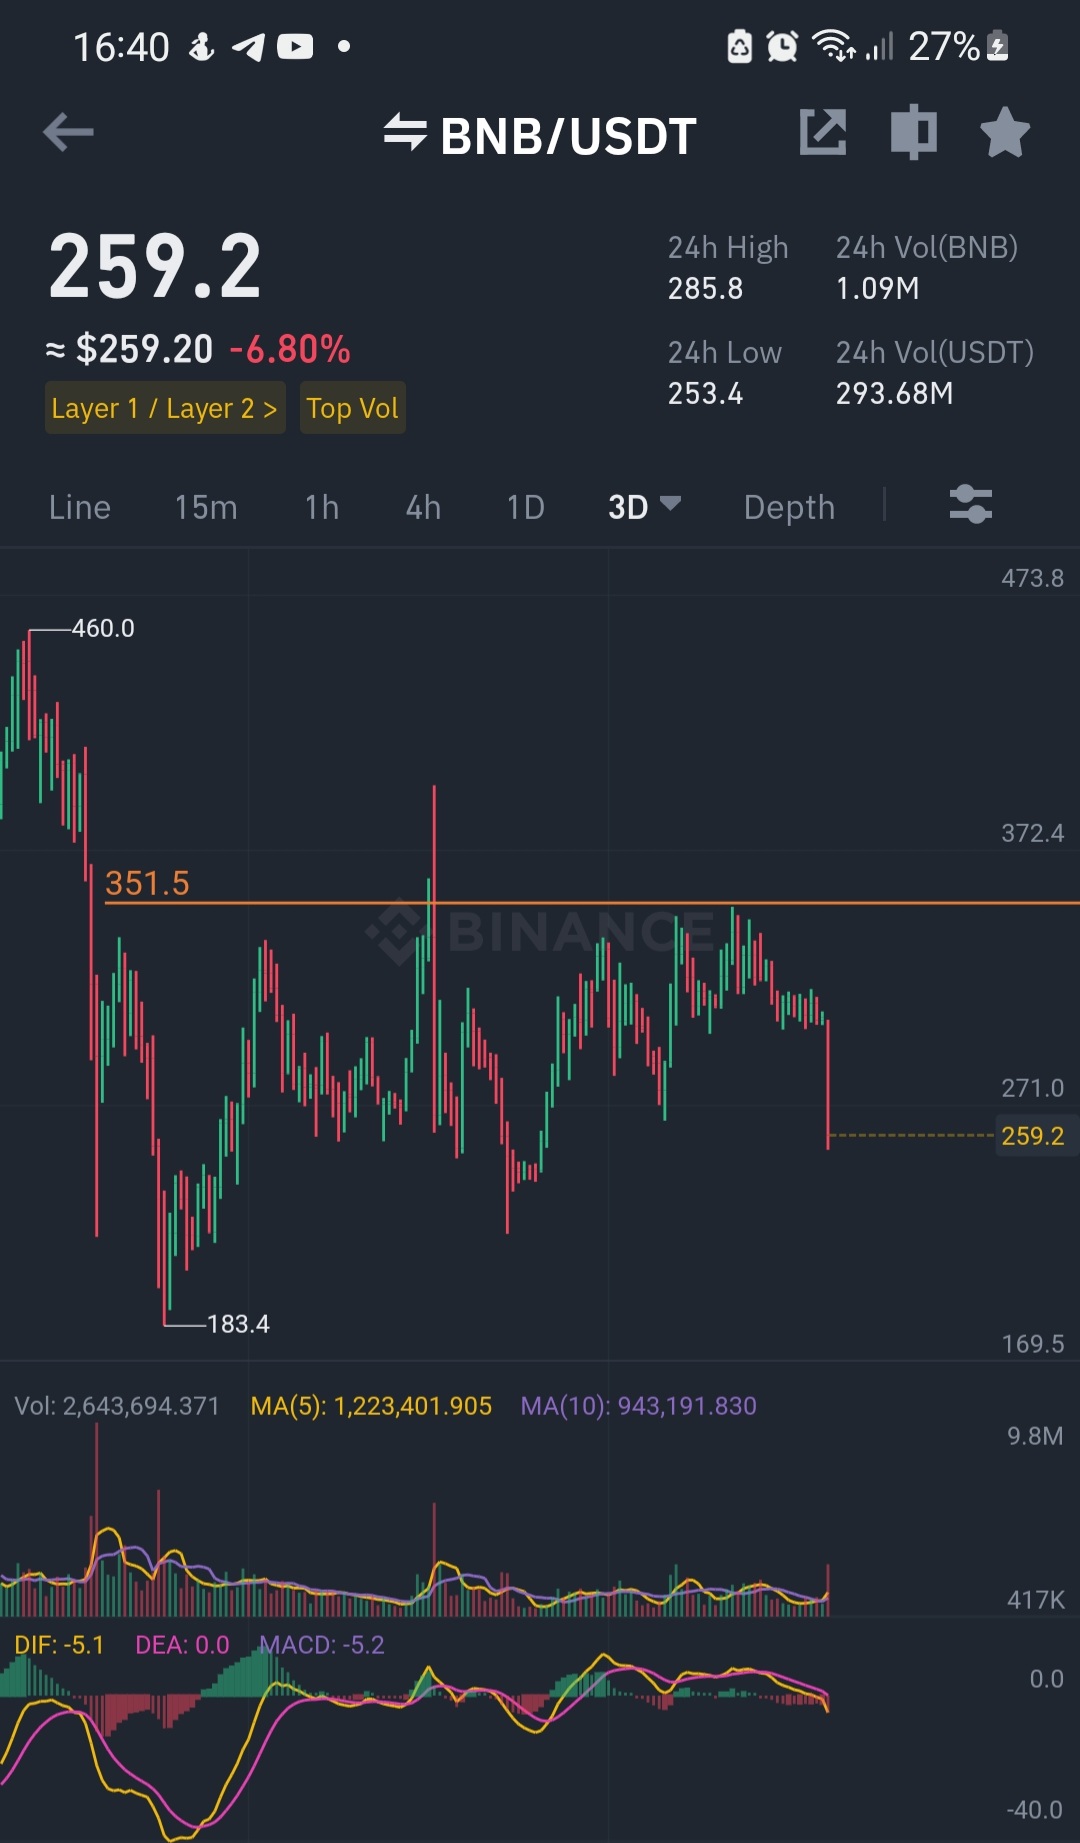Tap the 24h Low value 253.4
The height and width of the screenshot is (1843, 1080).
click(x=705, y=394)
